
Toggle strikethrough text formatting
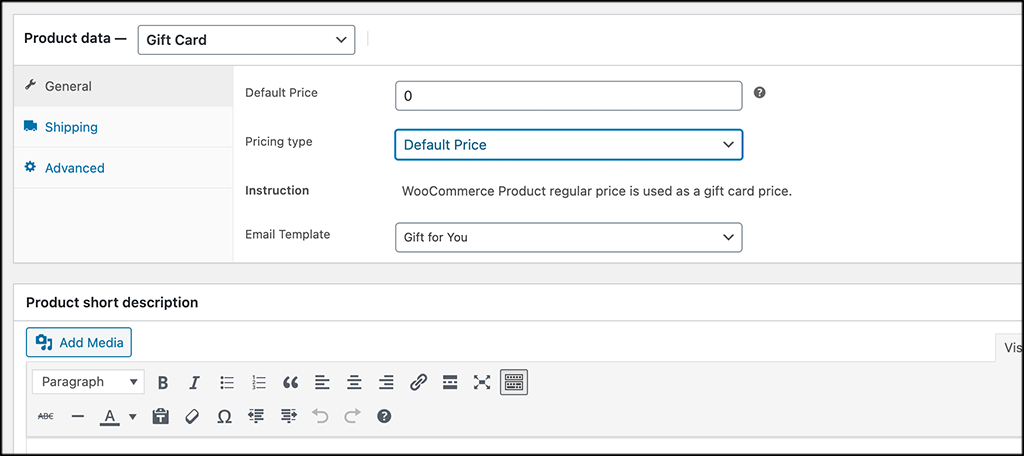tap(45, 416)
